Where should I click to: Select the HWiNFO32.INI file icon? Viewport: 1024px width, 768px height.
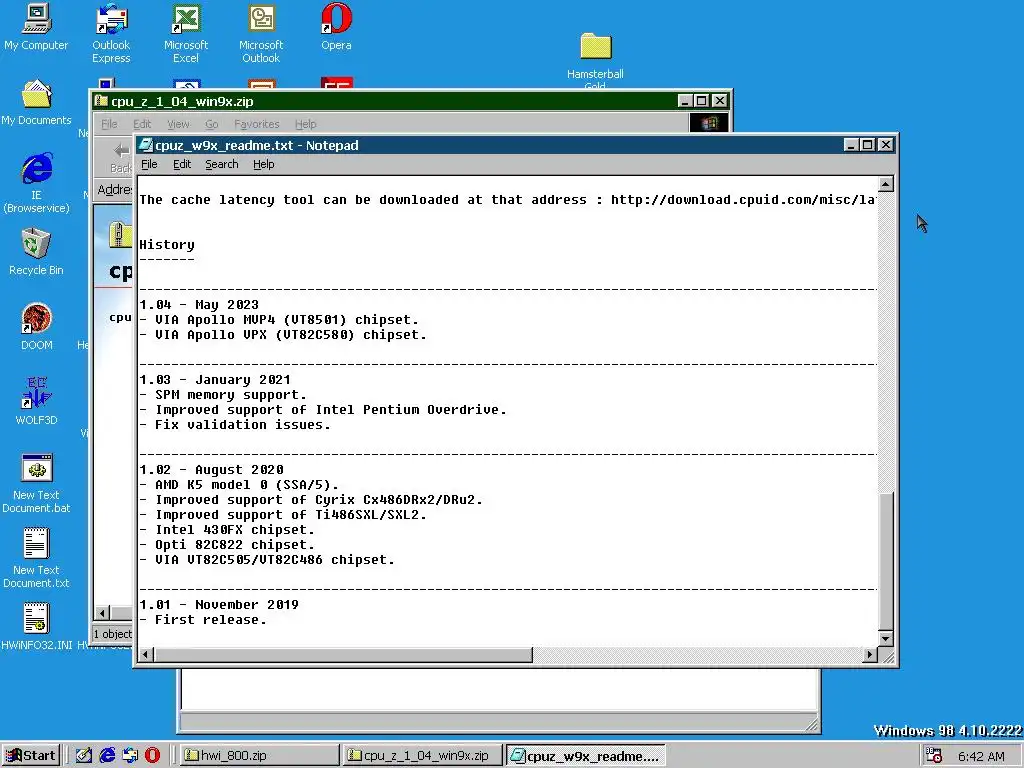36,627
